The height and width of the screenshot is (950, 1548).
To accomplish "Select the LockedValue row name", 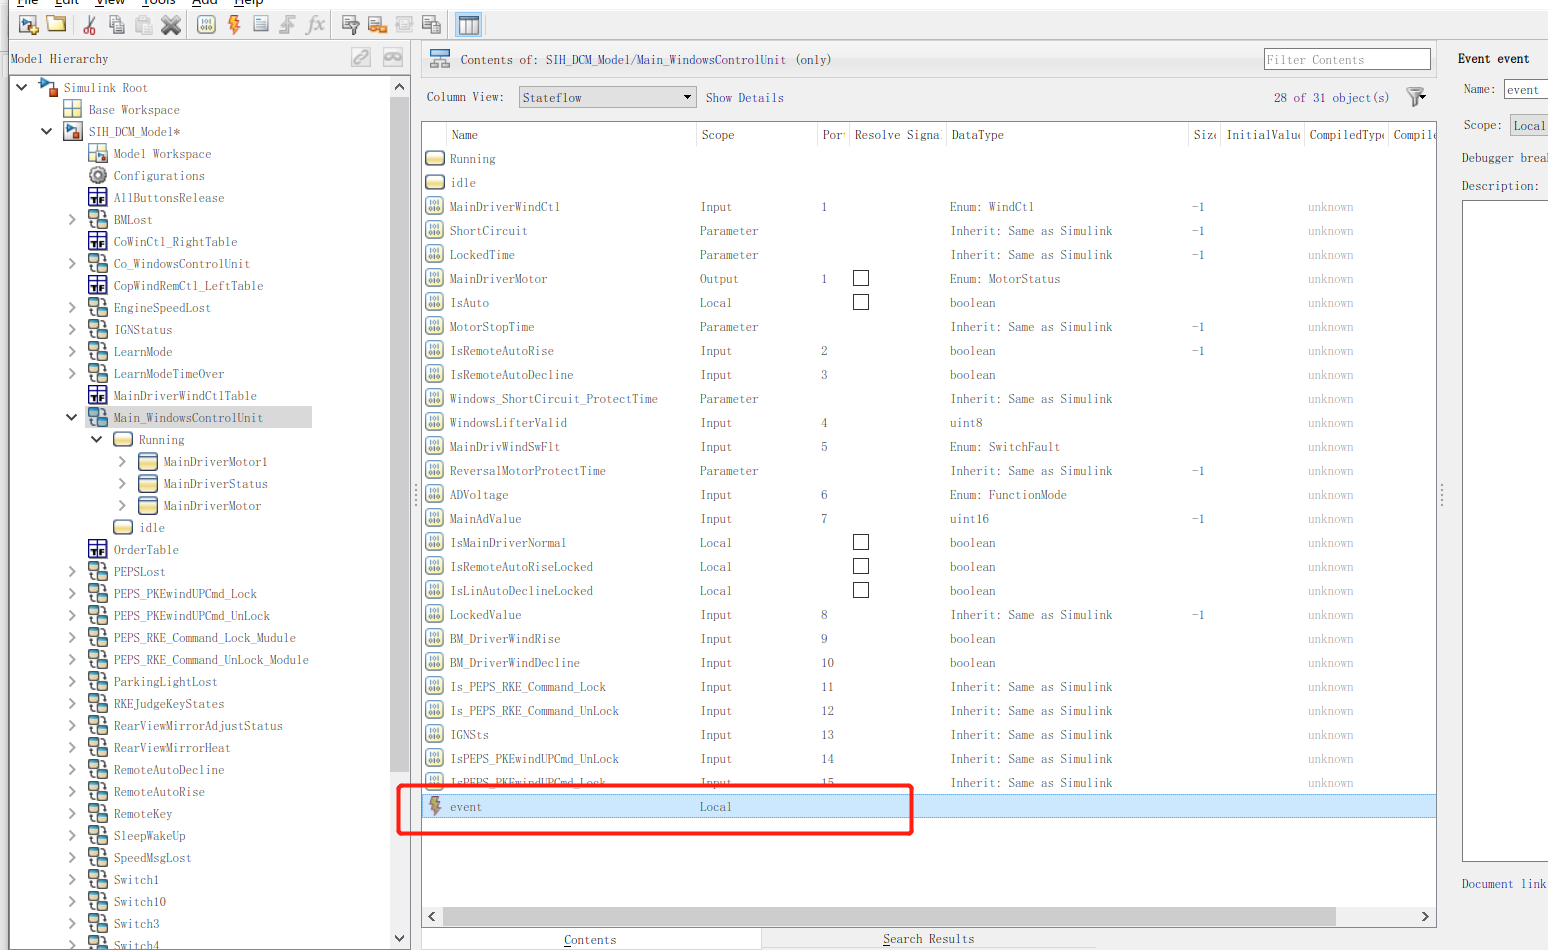I will [485, 614].
